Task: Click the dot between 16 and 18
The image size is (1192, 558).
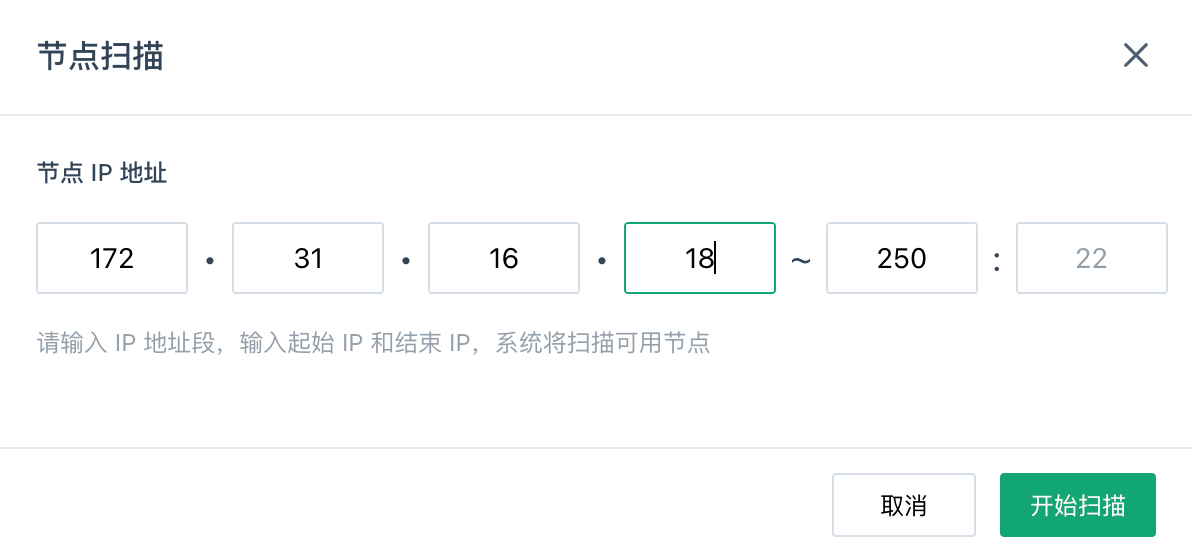Action: pyautogui.click(x=602, y=260)
